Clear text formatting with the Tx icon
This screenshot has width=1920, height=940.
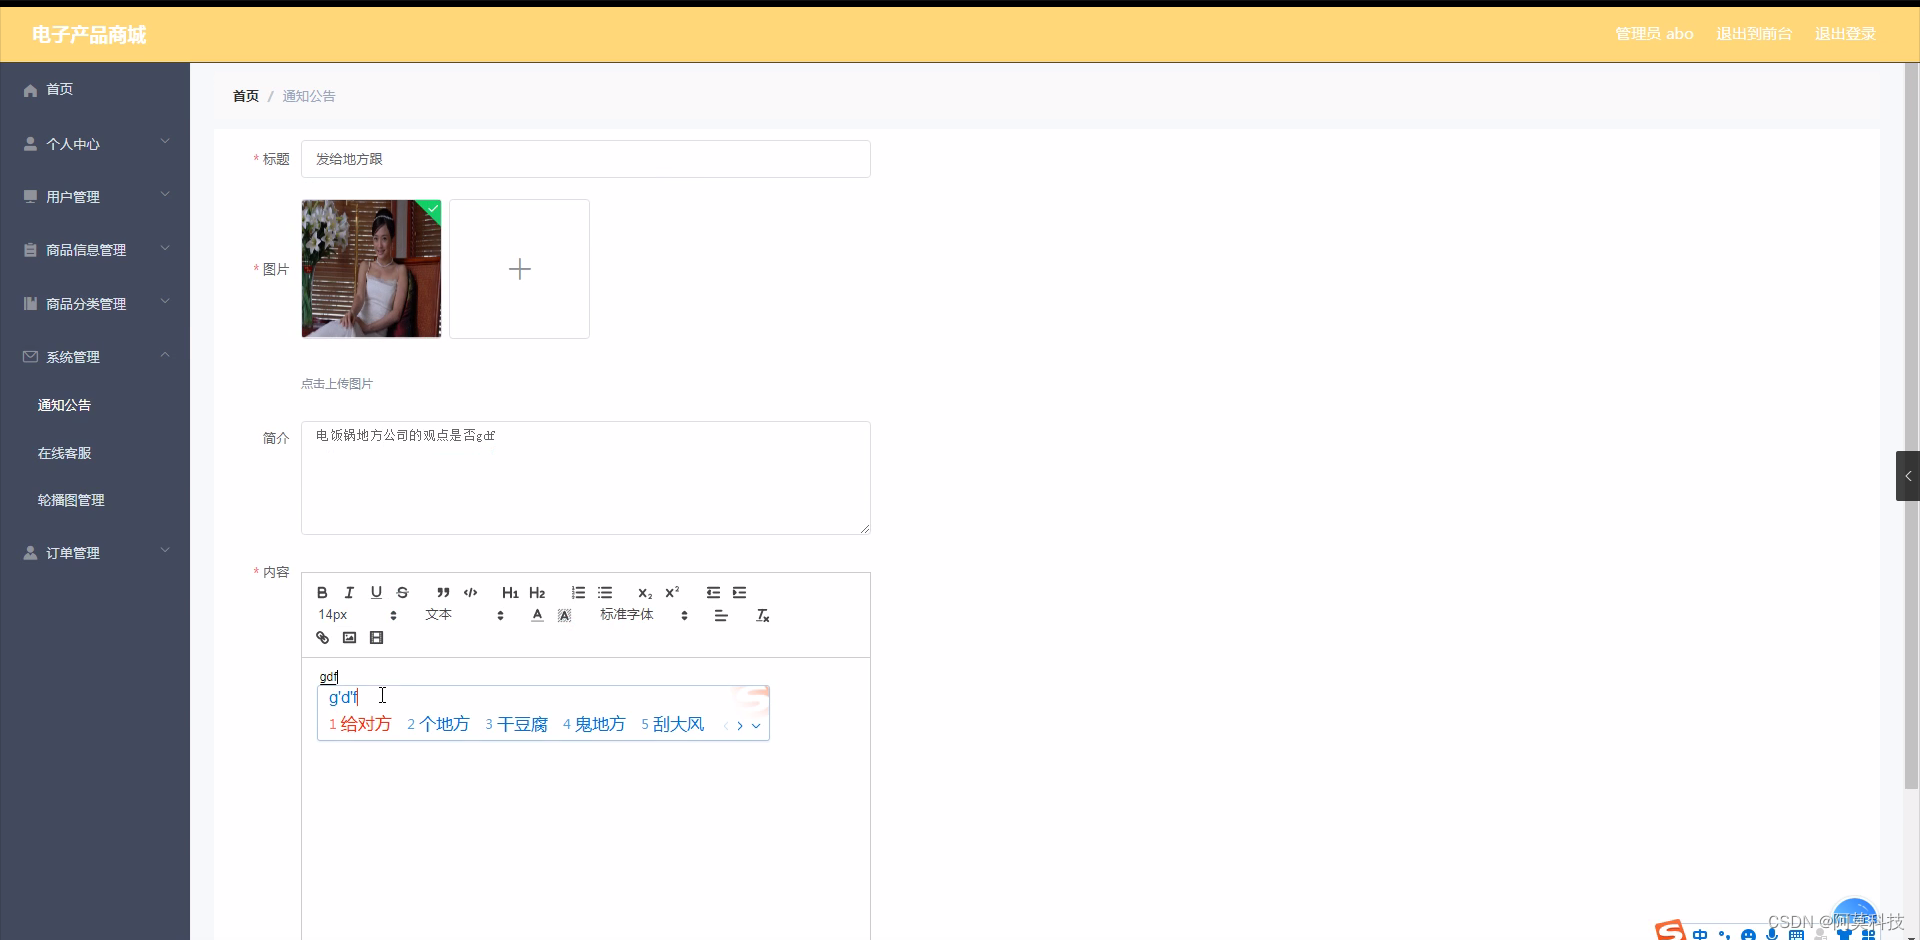(x=762, y=615)
